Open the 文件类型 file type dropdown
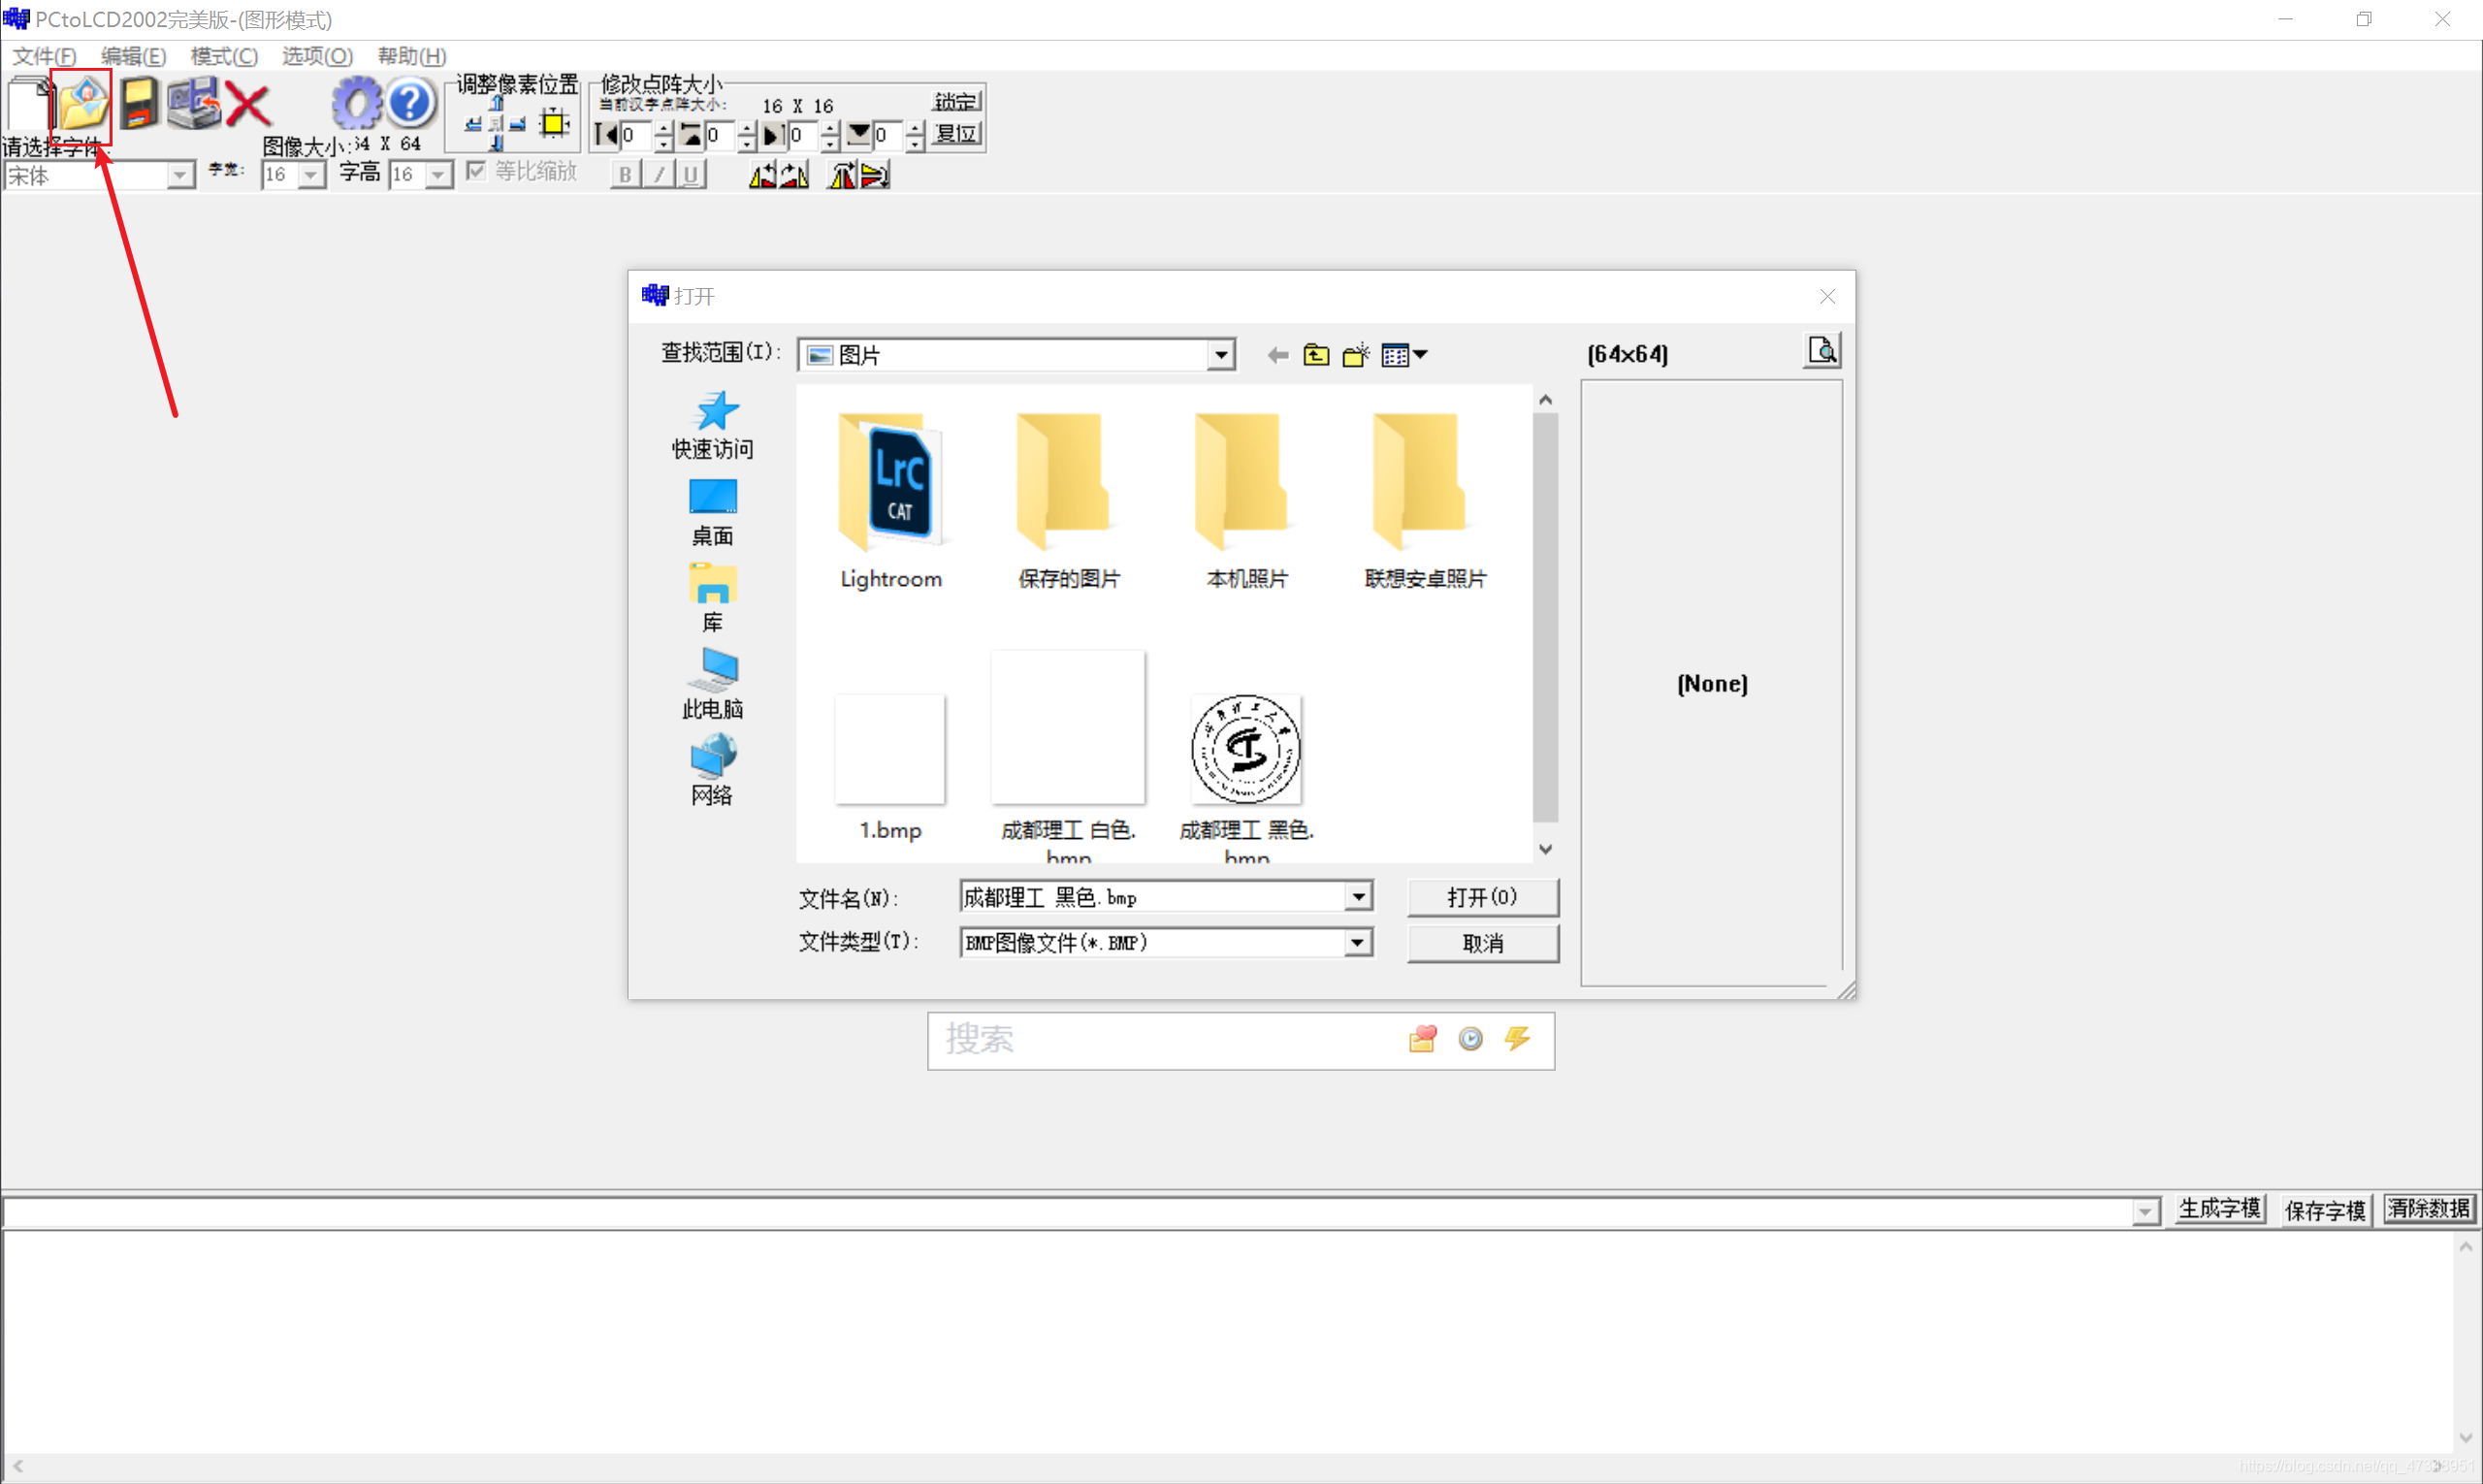The width and height of the screenshot is (2483, 1484). point(1357,942)
